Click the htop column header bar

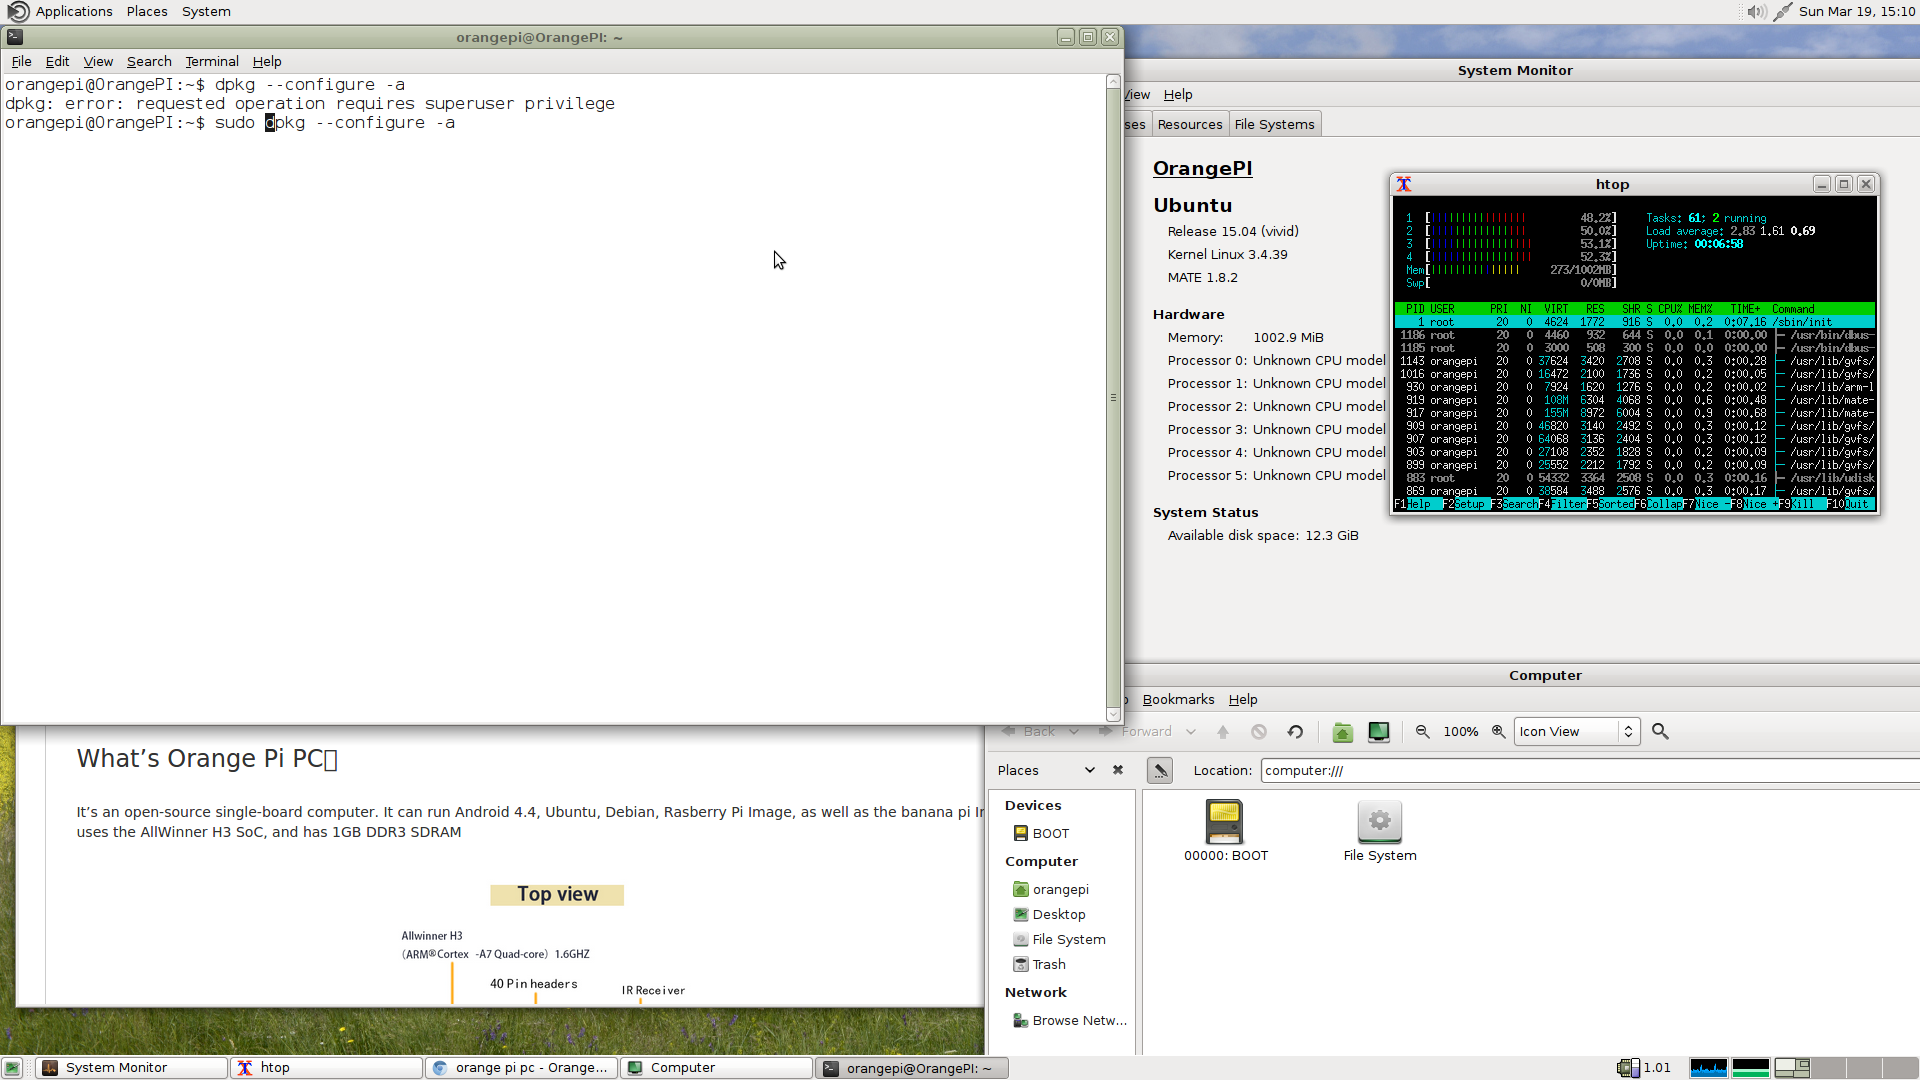tap(1634, 309)
